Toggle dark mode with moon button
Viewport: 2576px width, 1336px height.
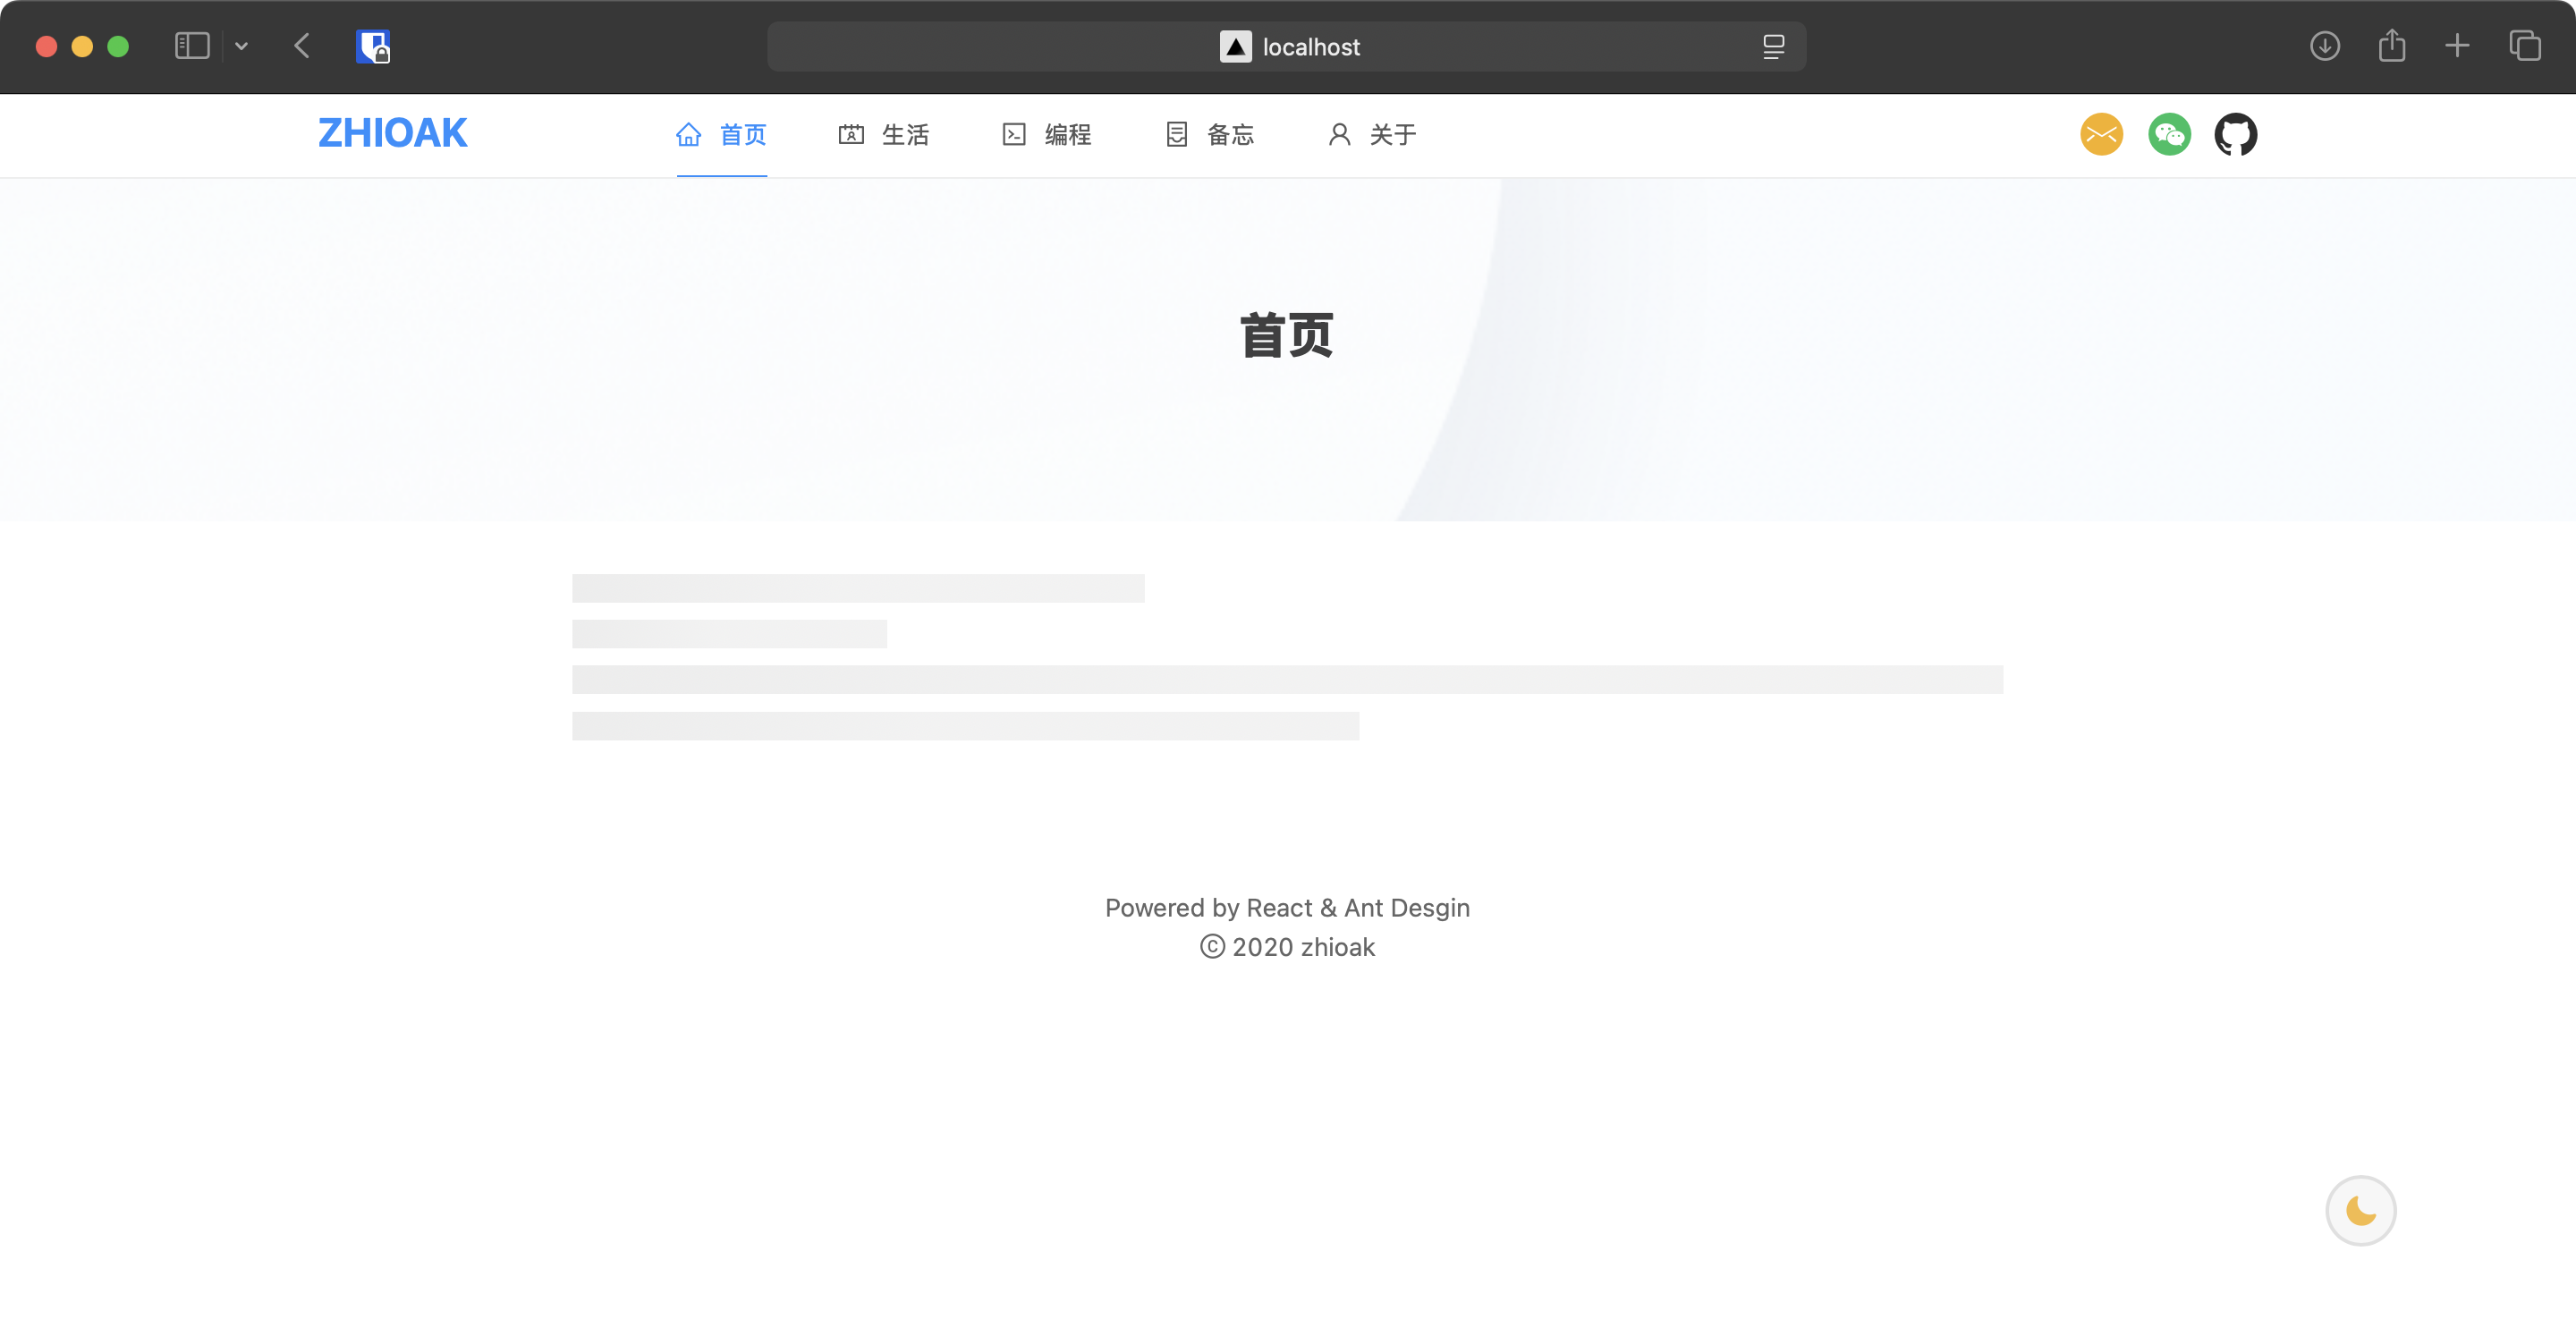[x=2360, y=1210]
